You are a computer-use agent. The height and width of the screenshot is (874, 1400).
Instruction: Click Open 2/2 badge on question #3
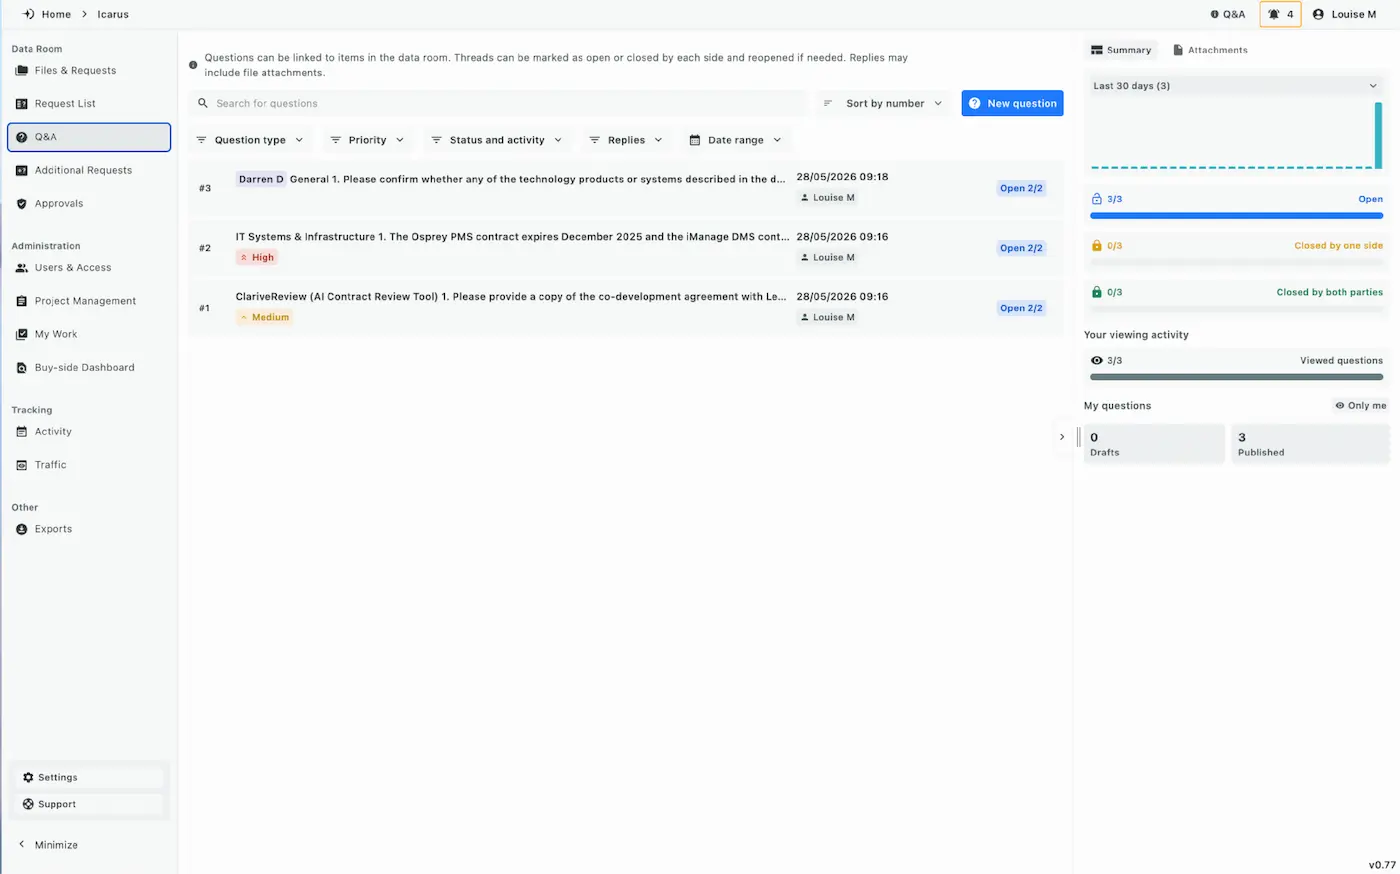coord(1021,188)
